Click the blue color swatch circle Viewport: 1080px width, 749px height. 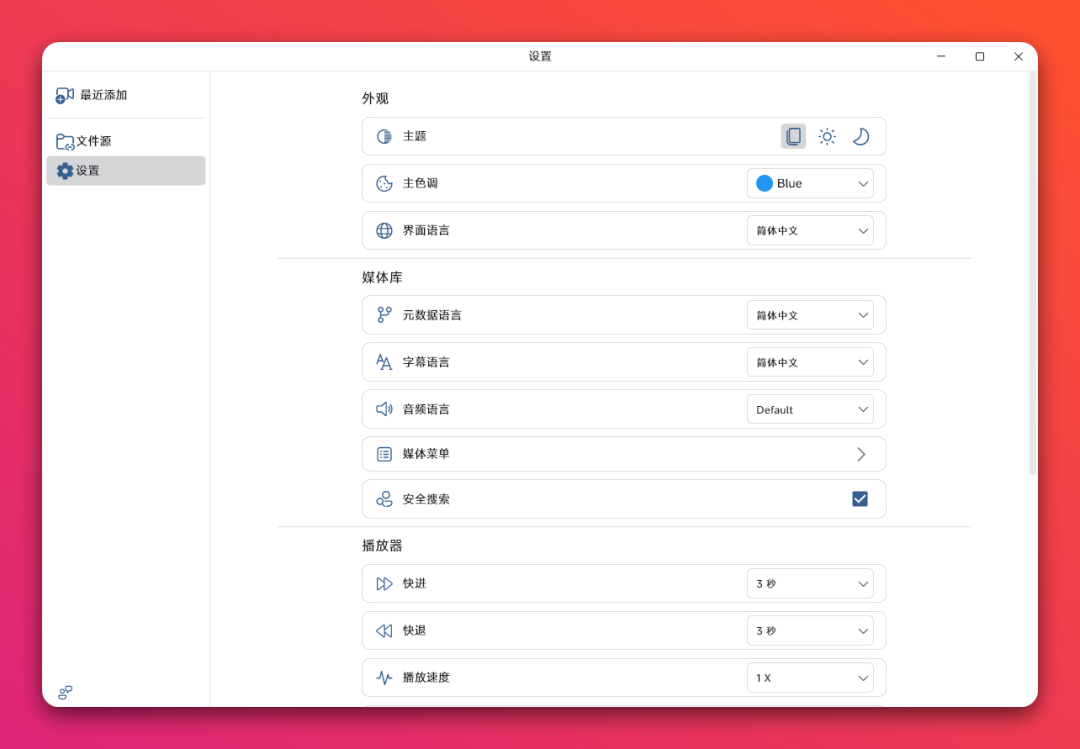[x=765, y=184]
